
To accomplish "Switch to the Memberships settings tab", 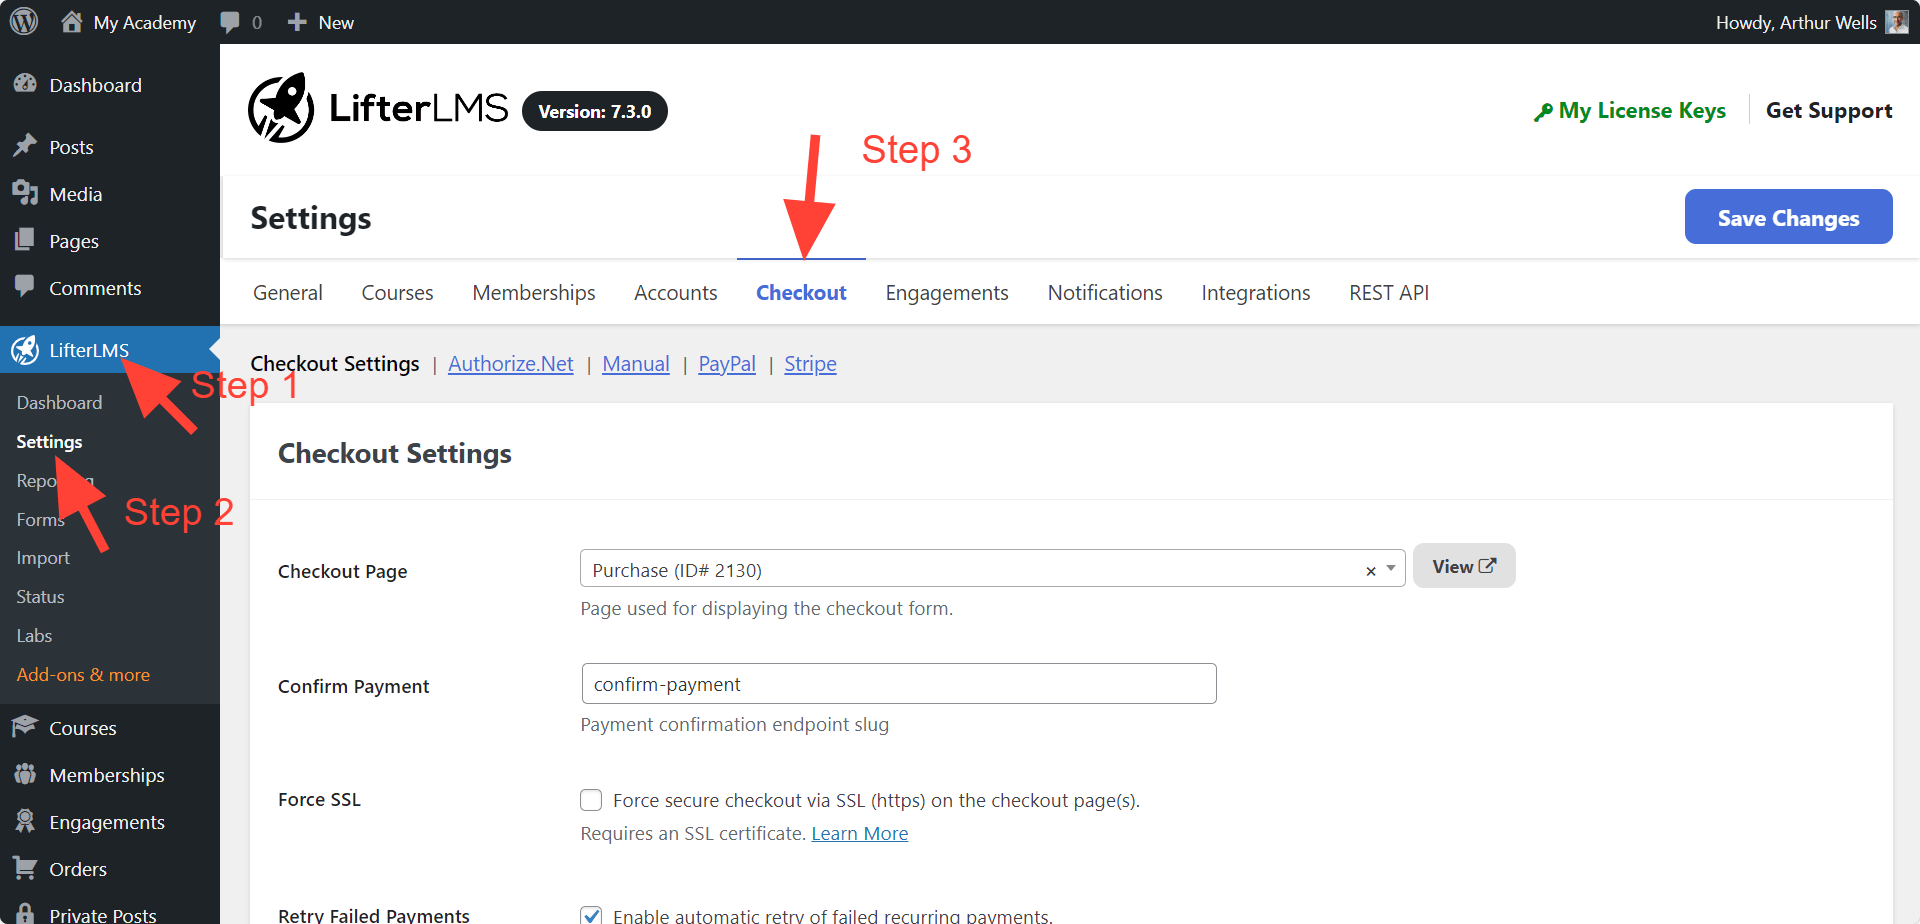I will [534, 293].
